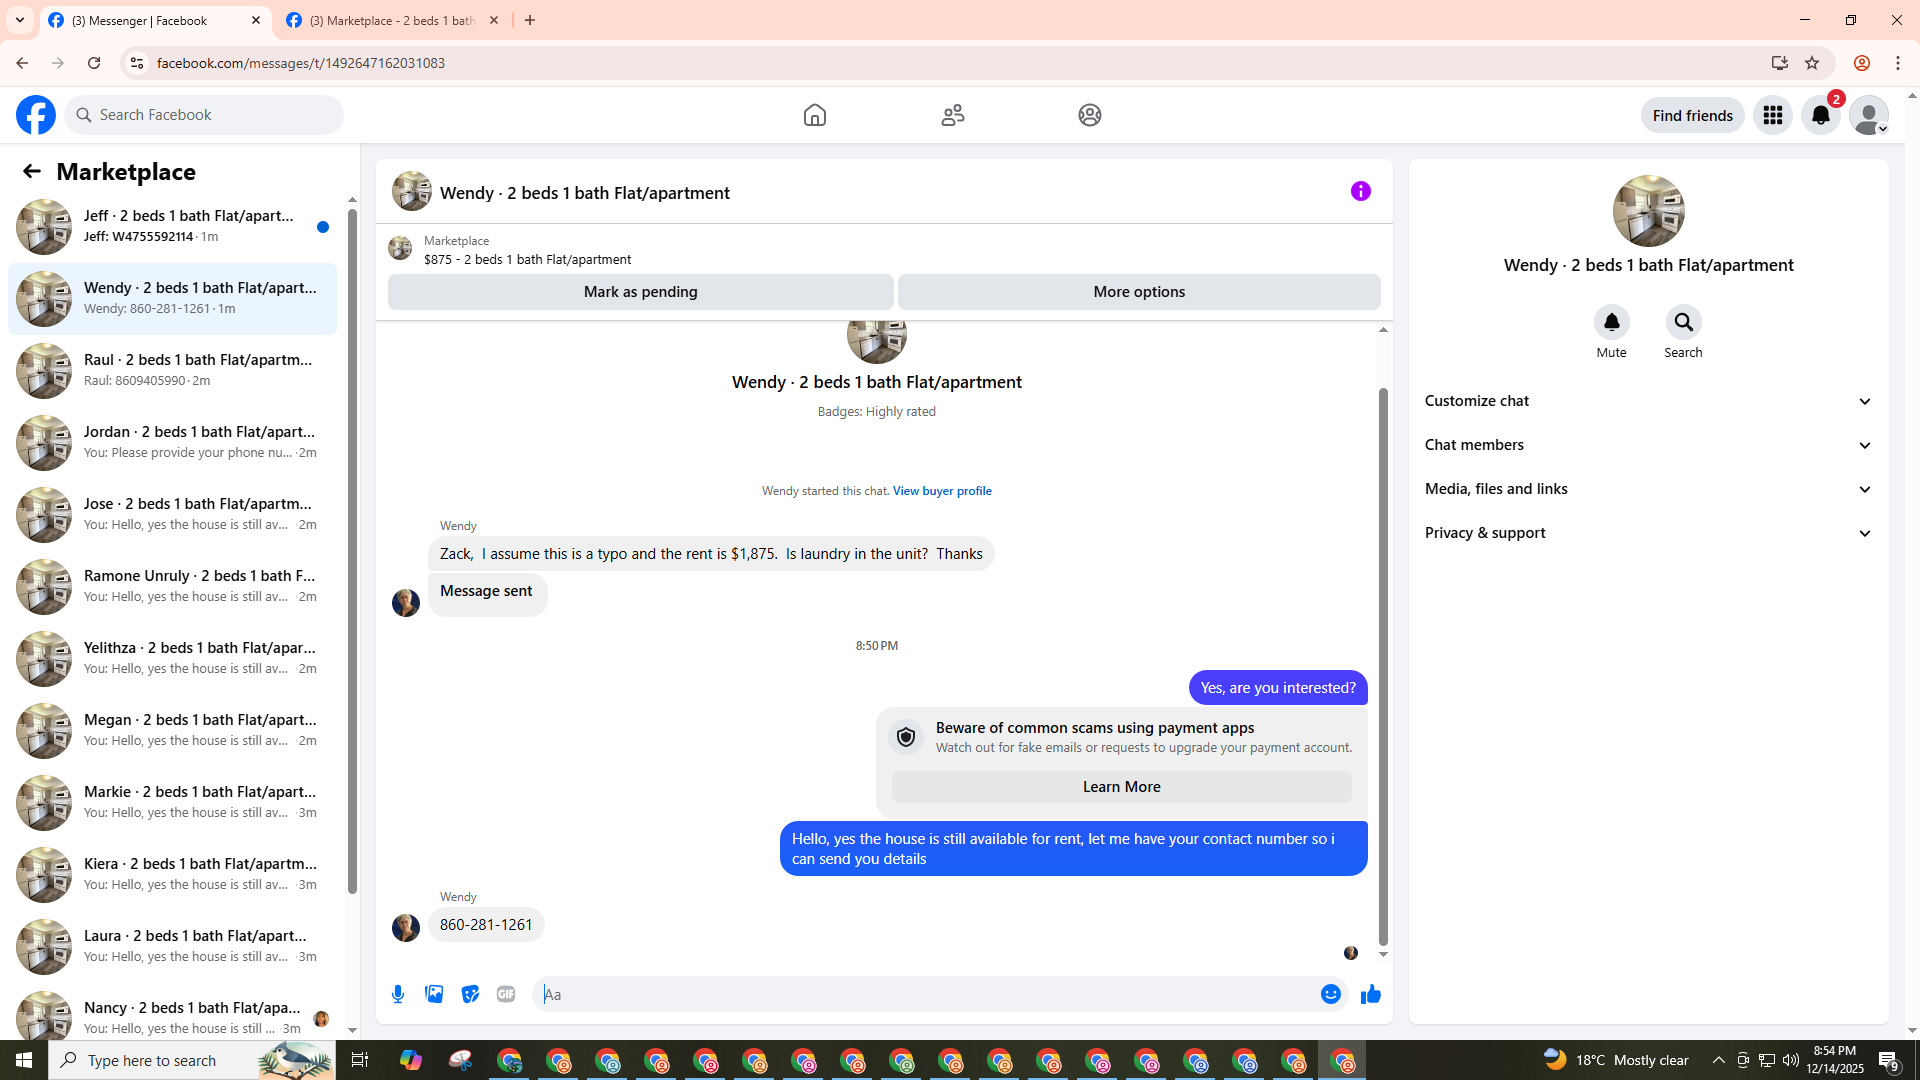1920x1080 pixels.
Task: Open View buyer profile link
Action: click(x=941, y=491)
